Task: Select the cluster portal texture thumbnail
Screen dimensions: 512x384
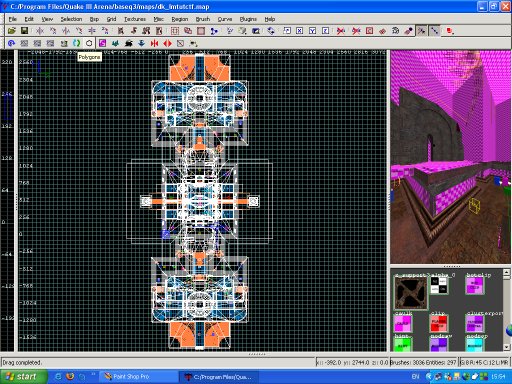Action: click(474, 324)
